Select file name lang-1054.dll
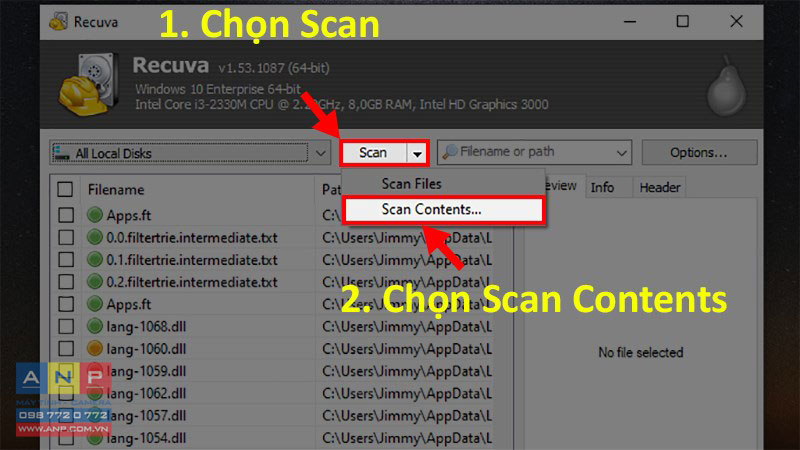This screenshot has height=450, width=800. (x=146, y=438)
